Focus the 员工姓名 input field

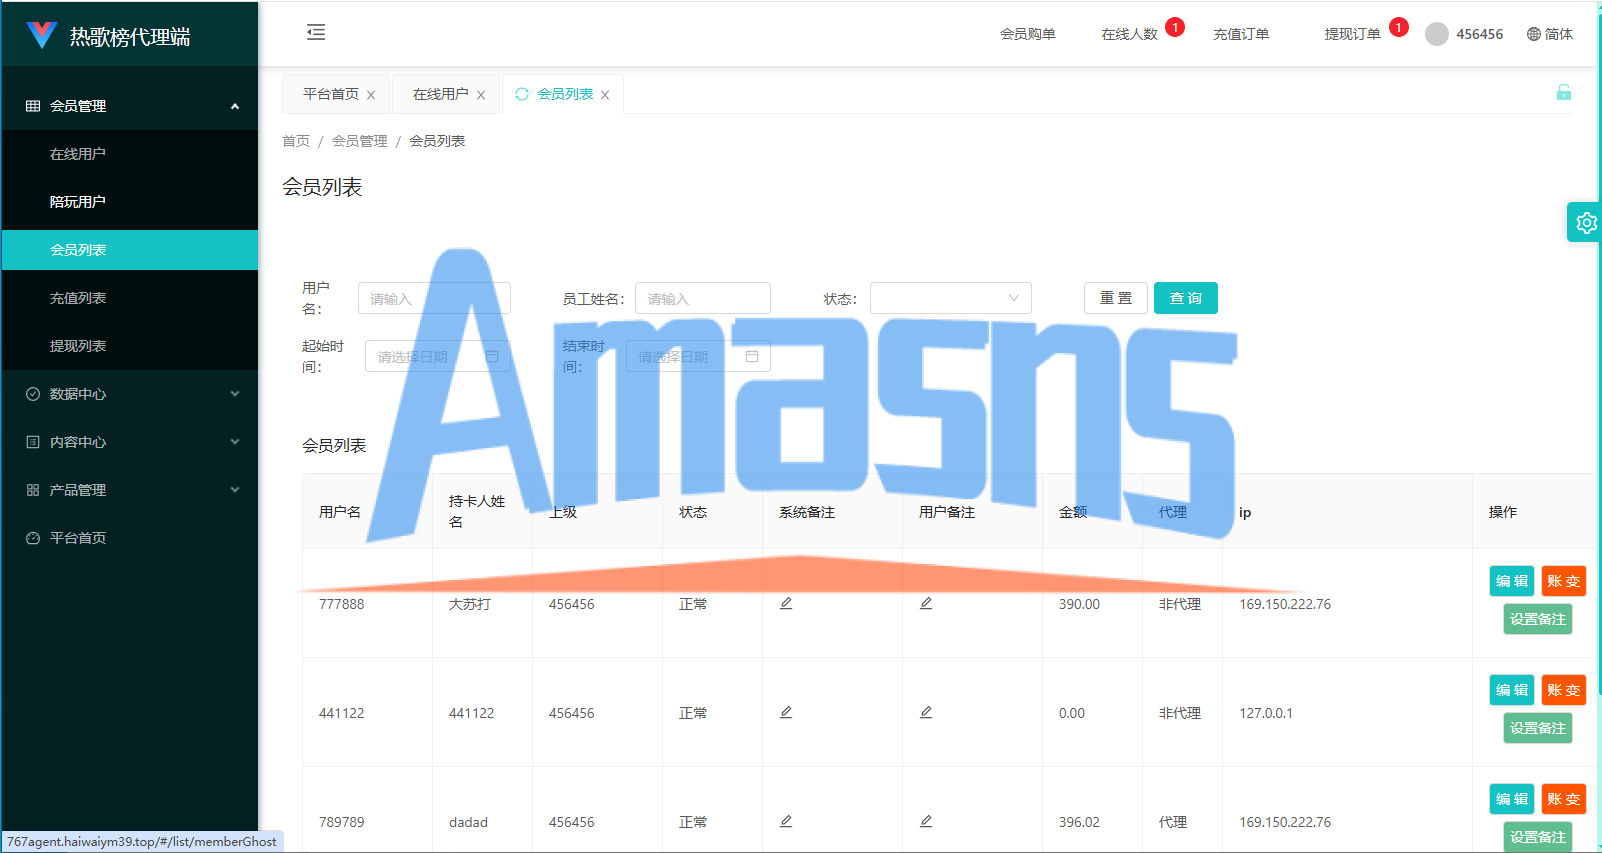[703, 298]
